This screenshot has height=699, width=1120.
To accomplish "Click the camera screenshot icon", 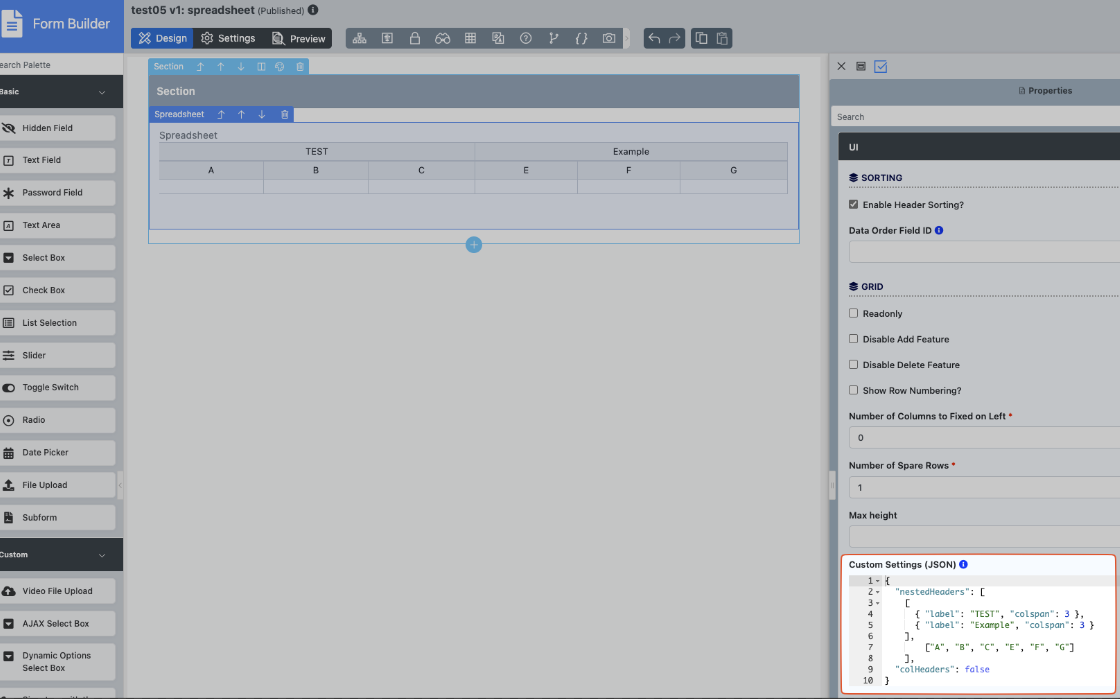I will point(609,38).
